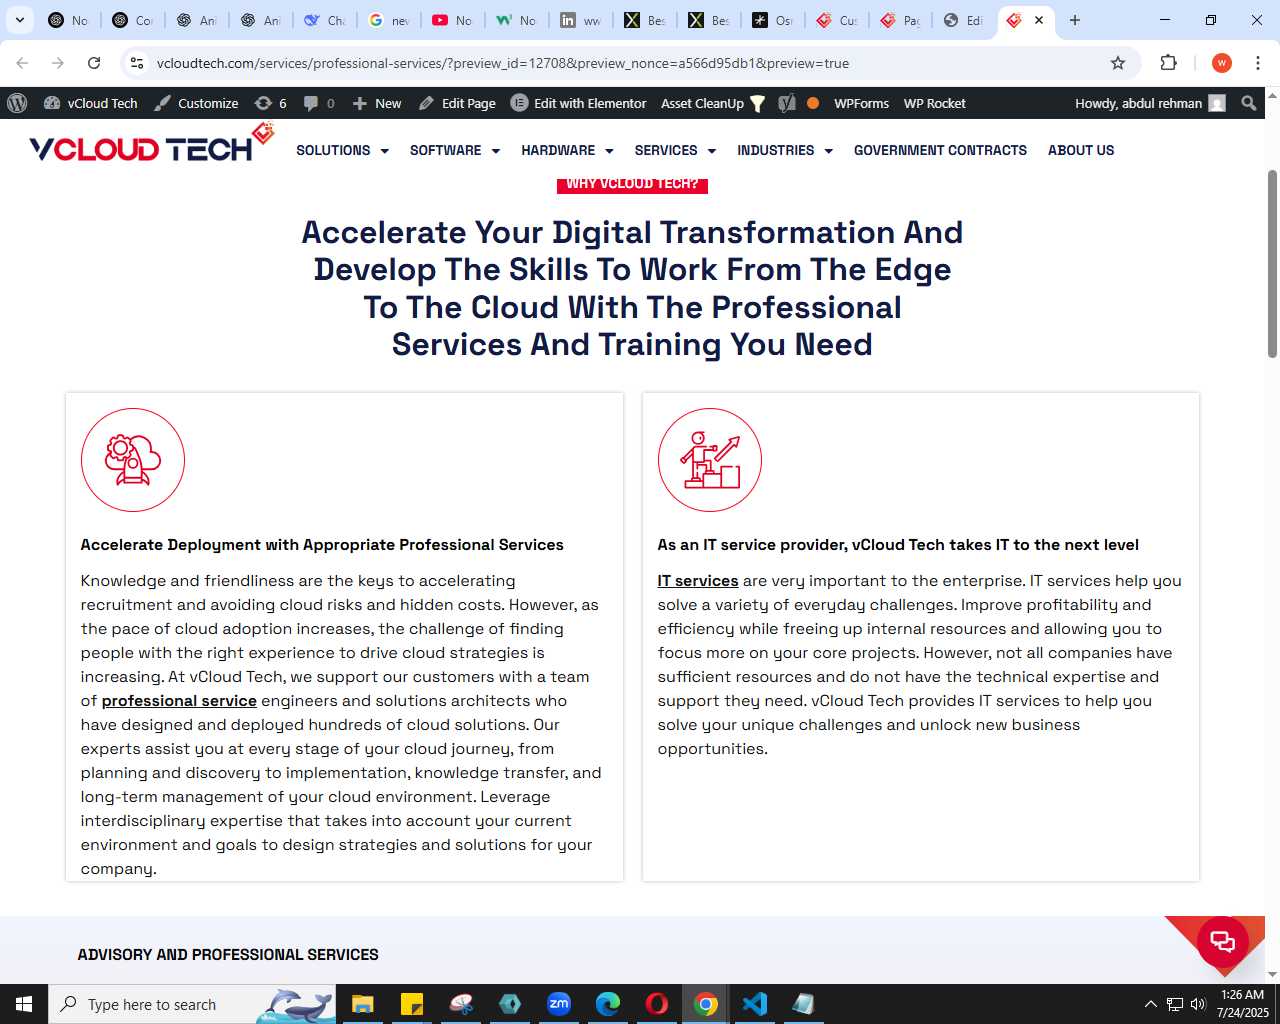This screenshot has width=1280, height=1024.
Task: Click the volume speaker icon
Action: (x=1198, y=1004)
